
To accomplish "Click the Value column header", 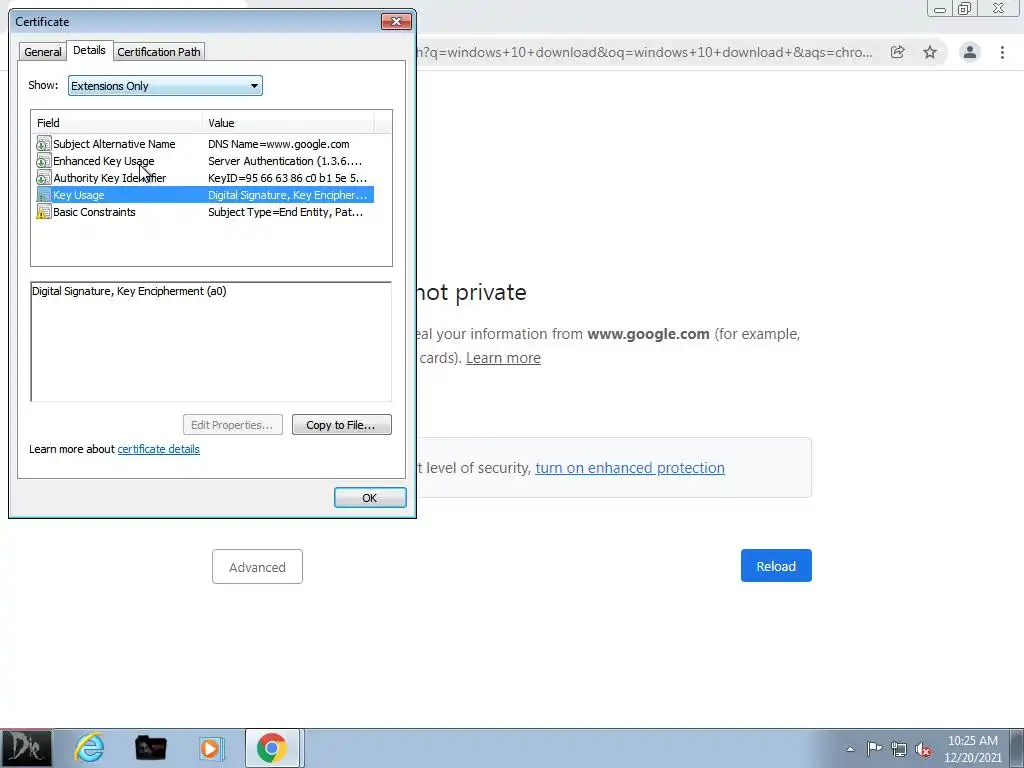I will click(x=288, y=123).
